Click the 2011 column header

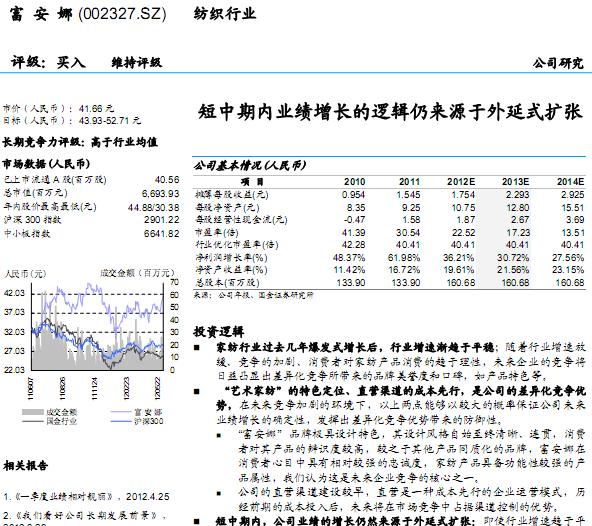(x=410, y=182)
